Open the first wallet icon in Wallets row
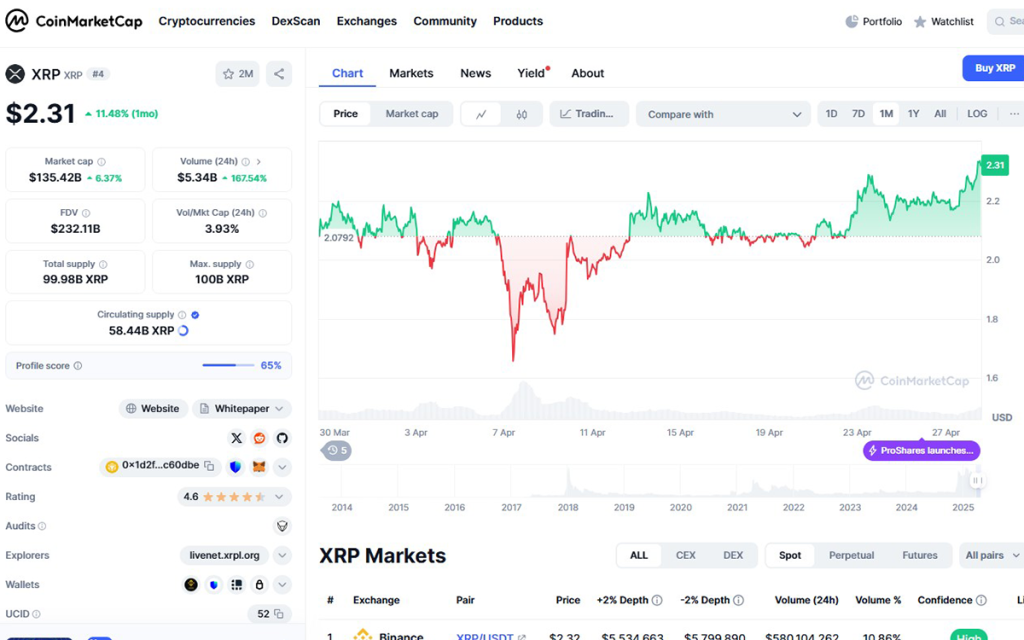This screenshot has width=1024, height=640. pos(191,584)
